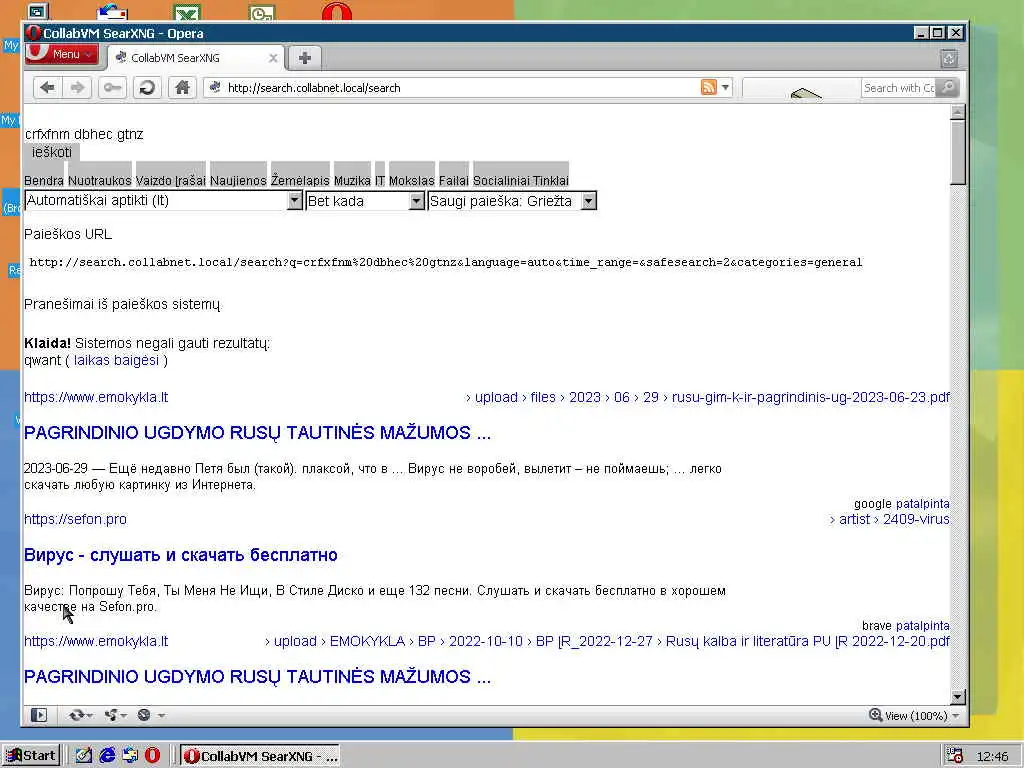The image size is (1024, 768).
Task: Click the page scrollbar up arrow
Action: tap(957, 112)
